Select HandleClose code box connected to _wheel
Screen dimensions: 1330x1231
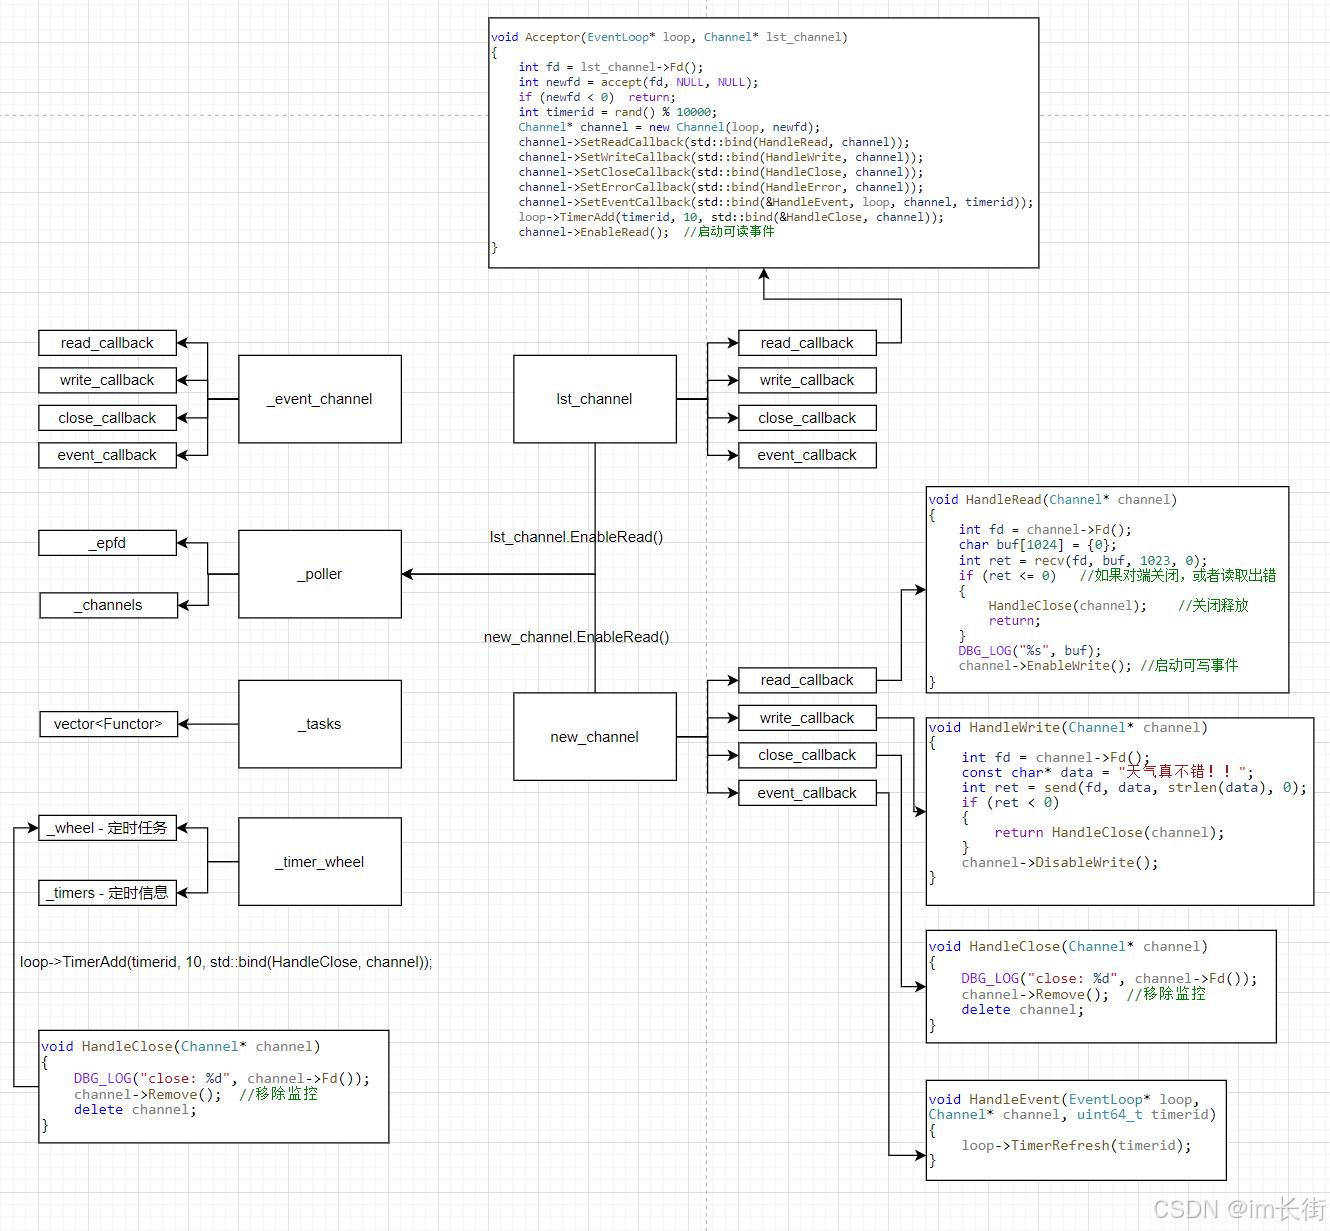click(214, 1087)
